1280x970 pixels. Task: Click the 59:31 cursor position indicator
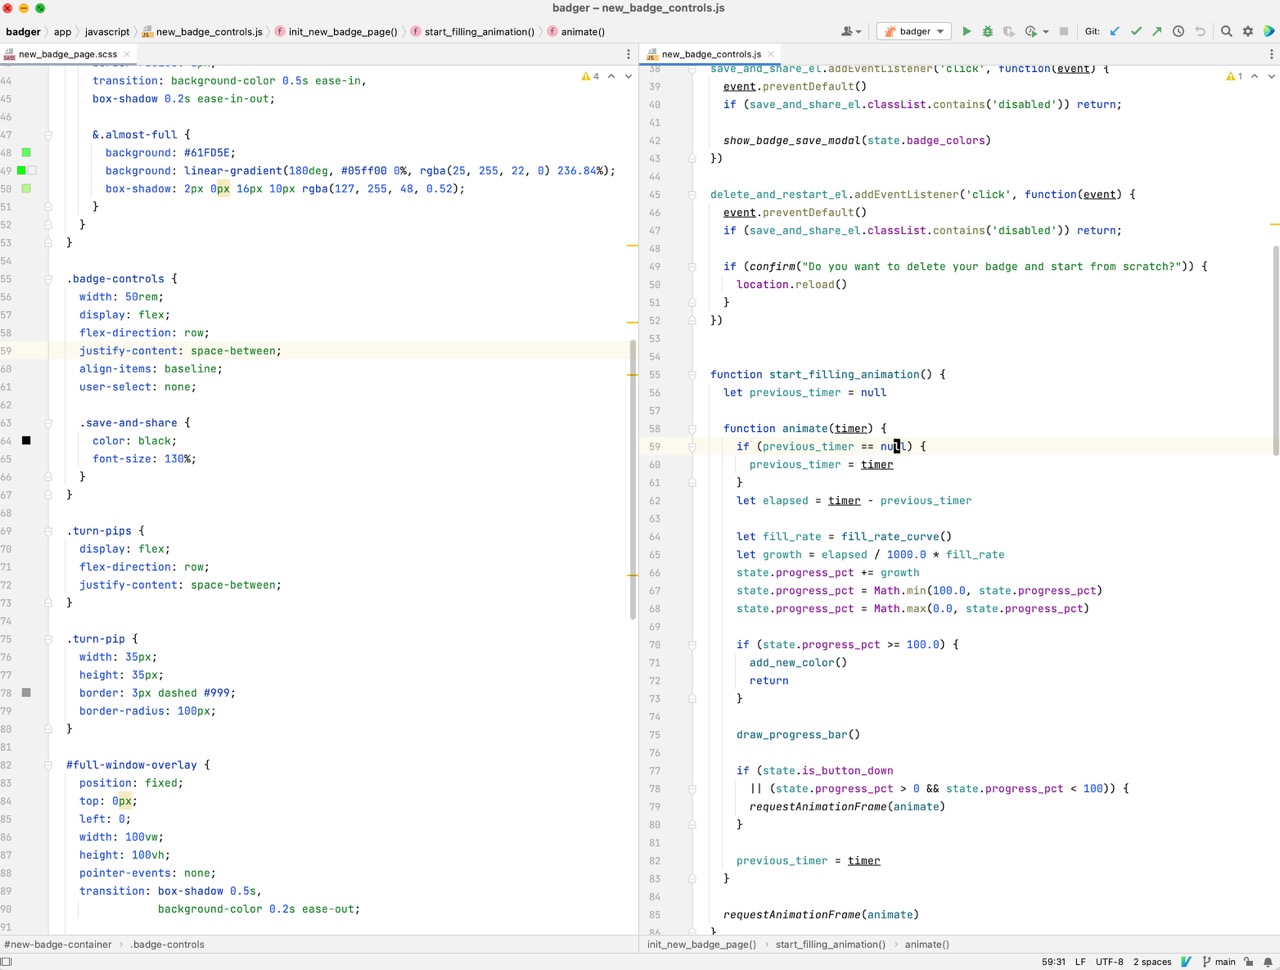pyautogui.click(x=1053, y=962)
